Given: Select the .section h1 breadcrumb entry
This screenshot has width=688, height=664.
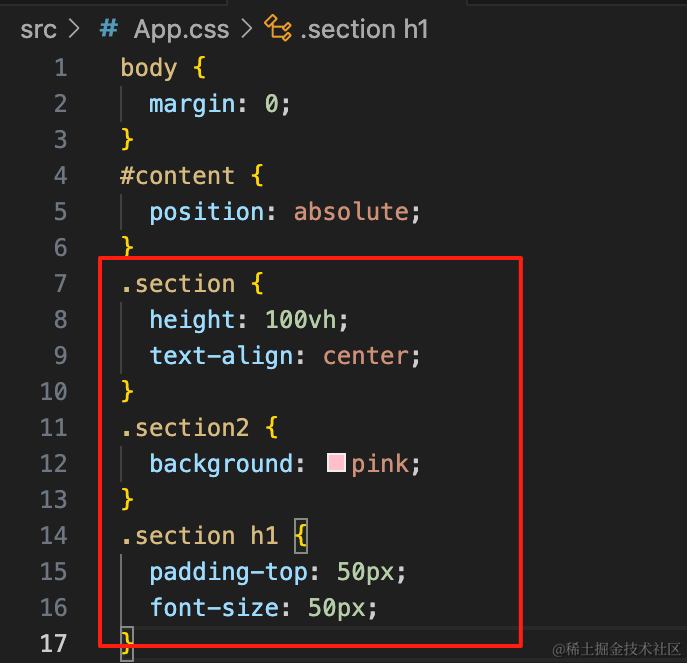Looking at the screenshot, I should 364,29.
